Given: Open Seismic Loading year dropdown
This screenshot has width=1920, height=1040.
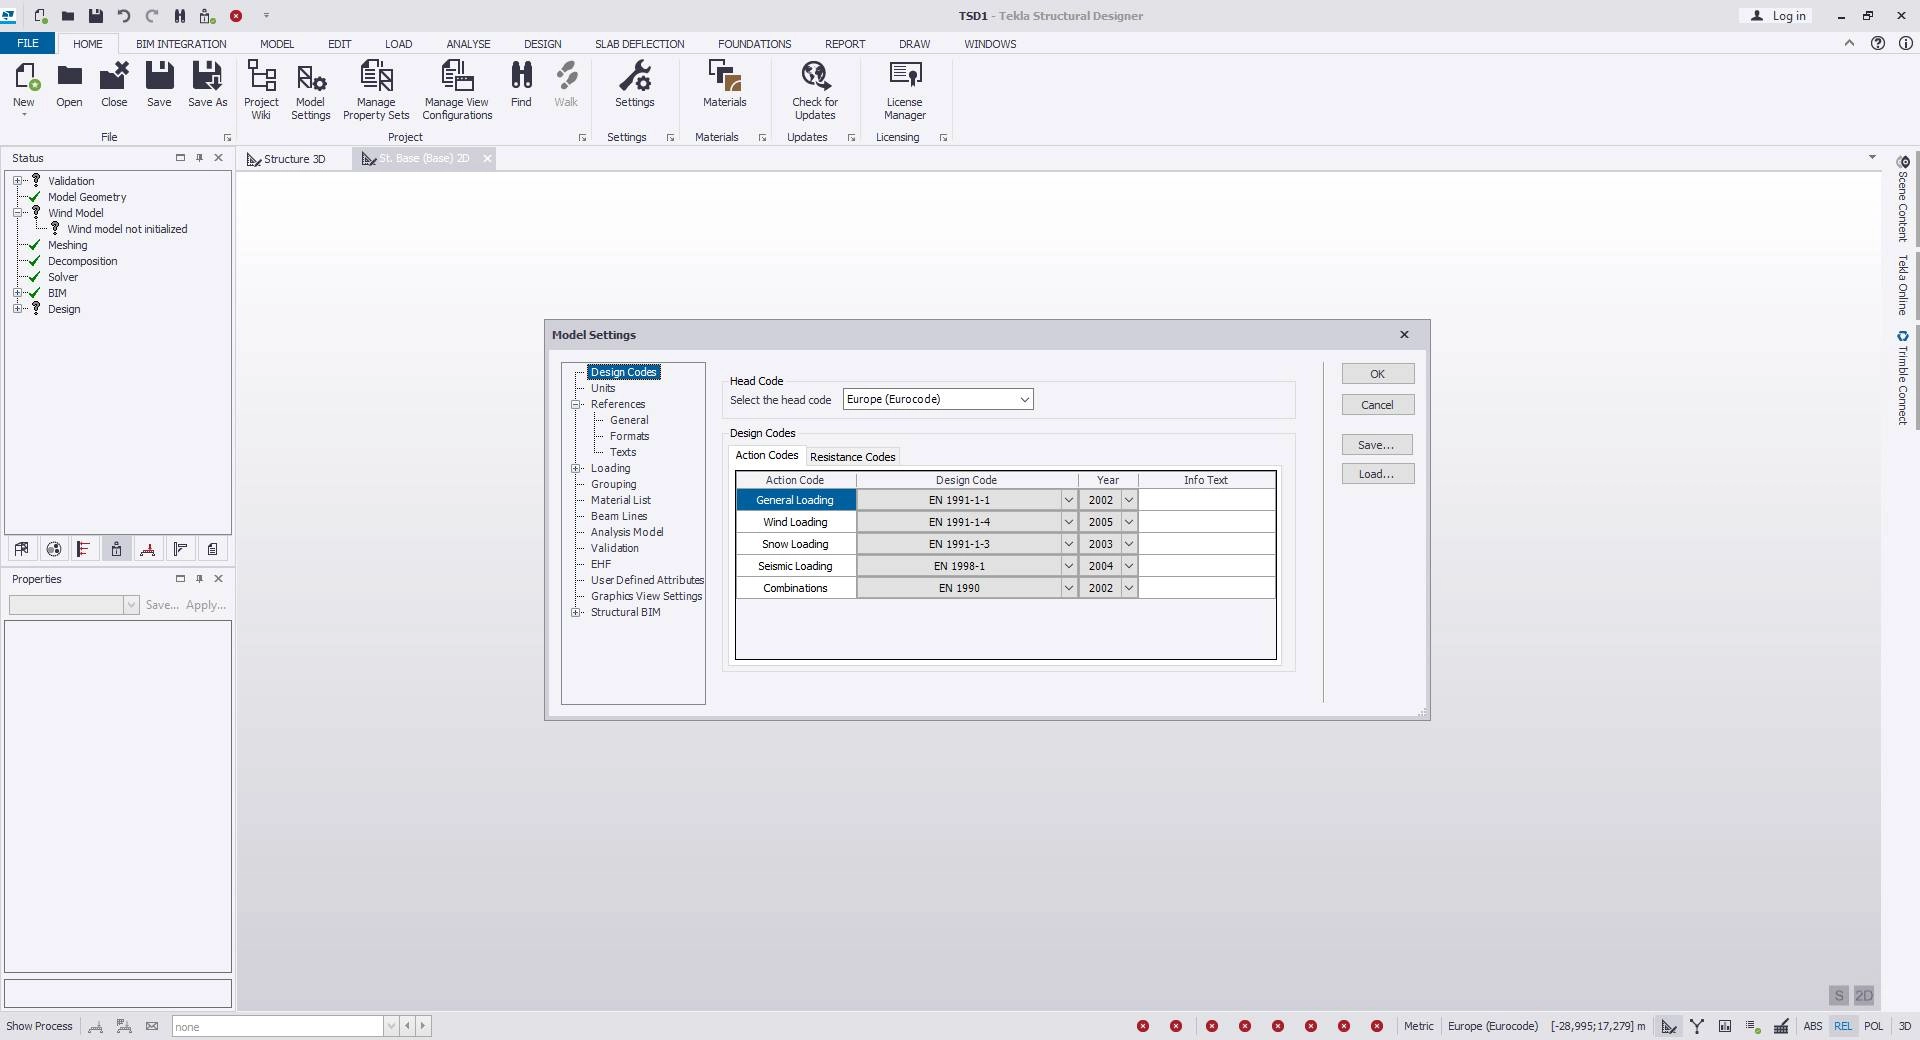Looking at the screenshot, I should 1129,566.
